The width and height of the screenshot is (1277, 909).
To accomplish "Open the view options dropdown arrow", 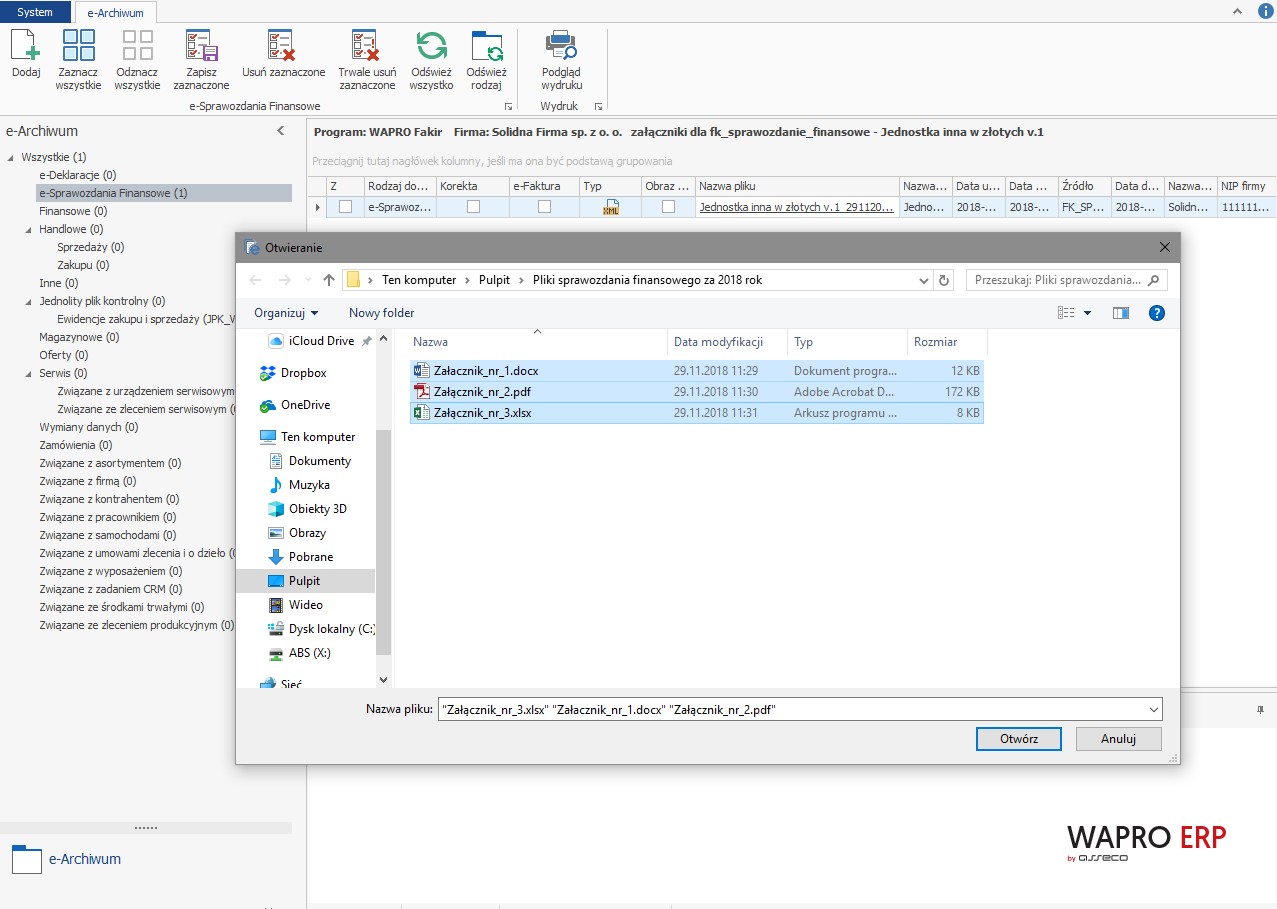I will [x=1087, y=314].
